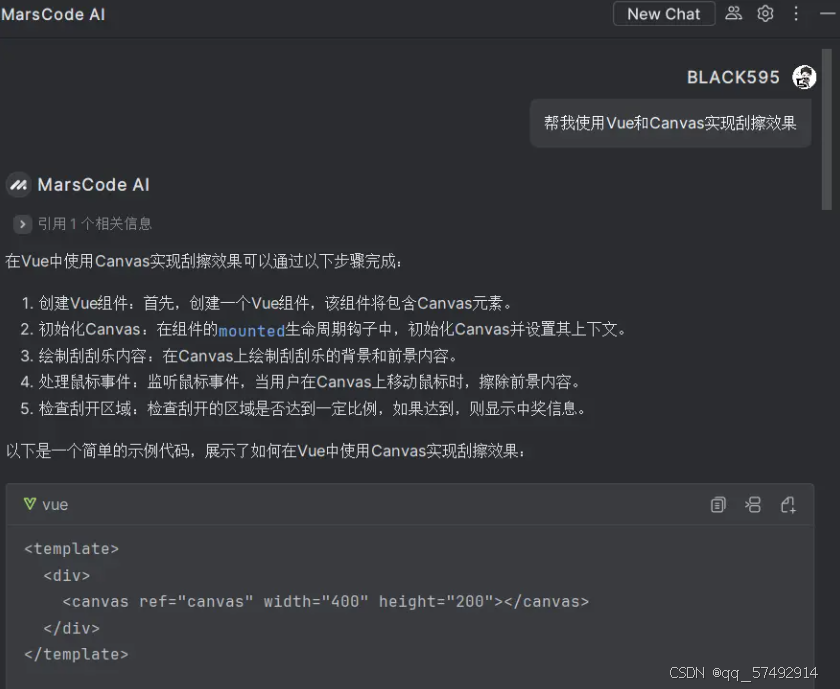Click the mounted code keyword
Viewport: 840px width, 689px height.
coord(252,331)
